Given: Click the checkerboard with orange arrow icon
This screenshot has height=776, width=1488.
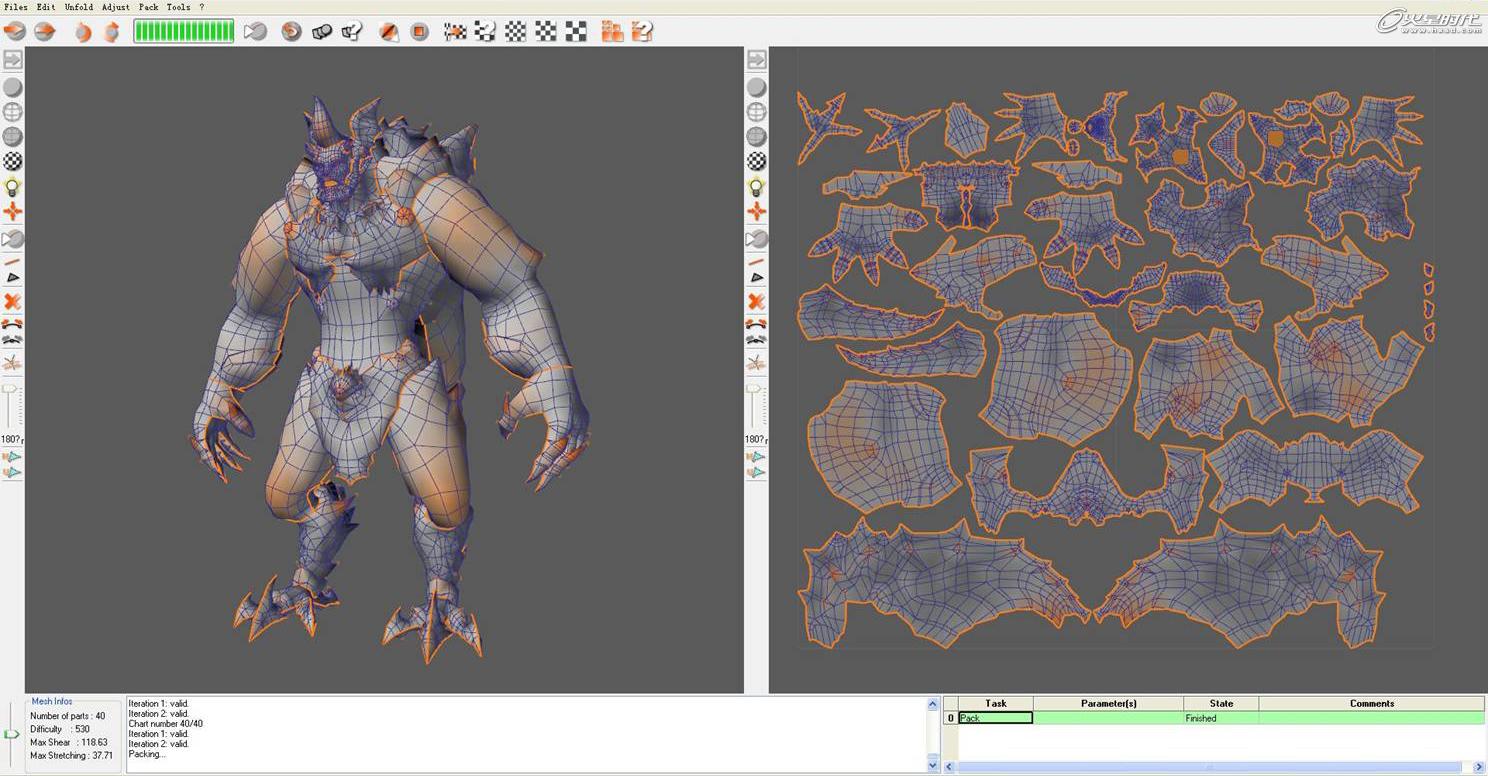Looking at the screenshot, I should tap(455, 31).
